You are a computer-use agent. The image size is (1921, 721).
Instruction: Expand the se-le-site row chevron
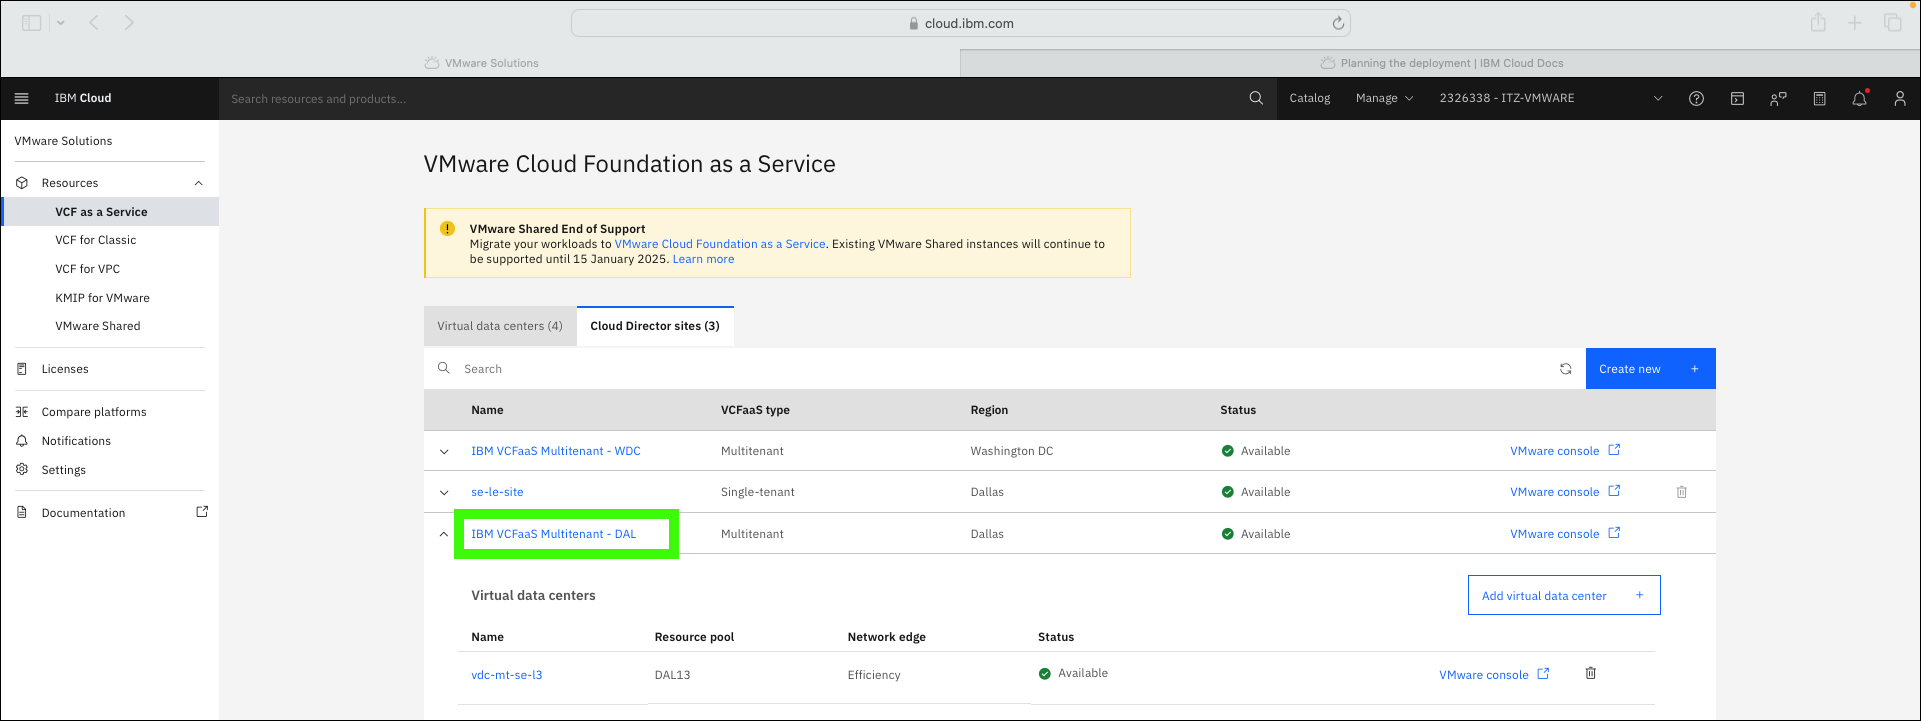tap(444, 492)
